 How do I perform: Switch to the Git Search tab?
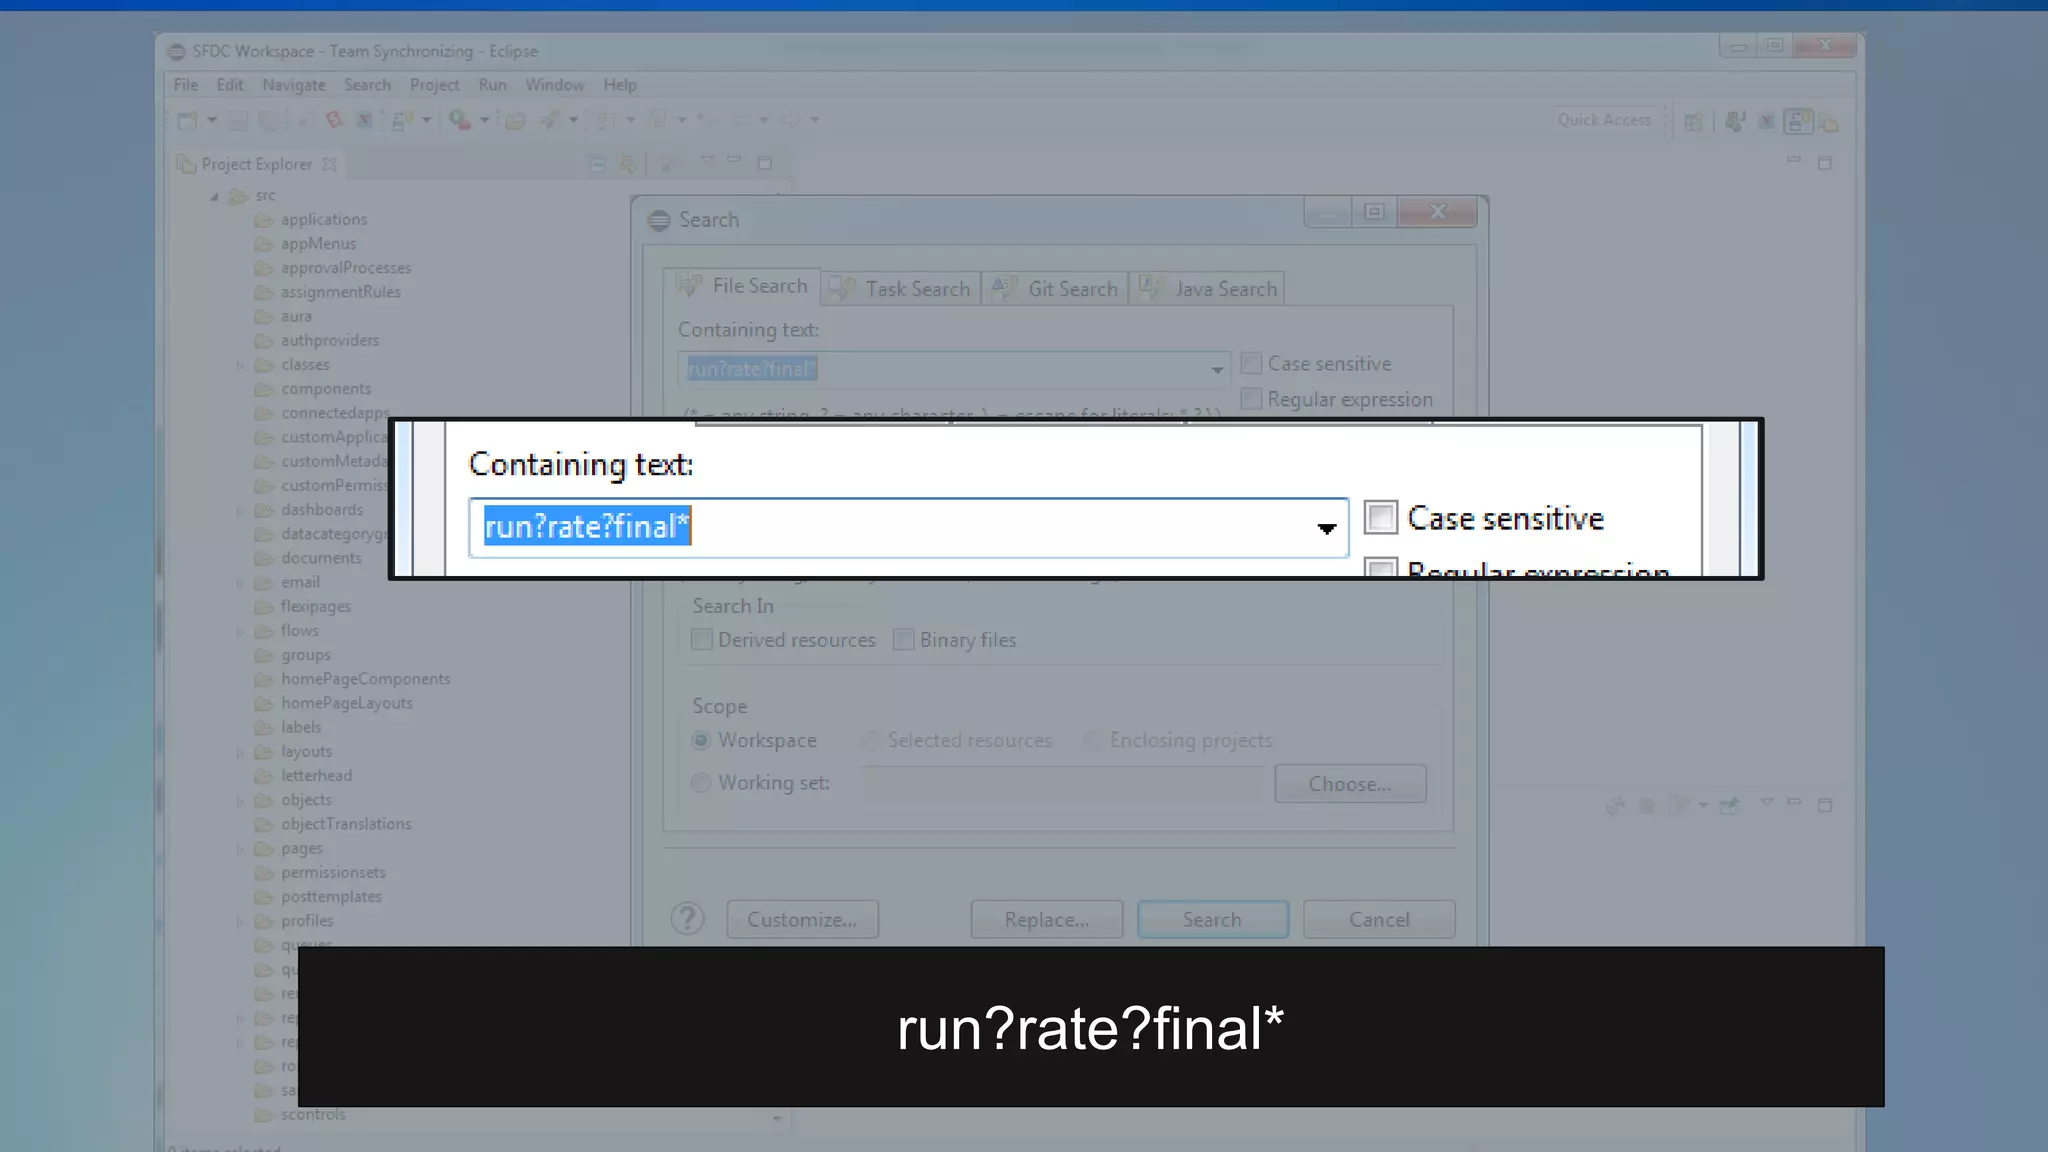1055,289
